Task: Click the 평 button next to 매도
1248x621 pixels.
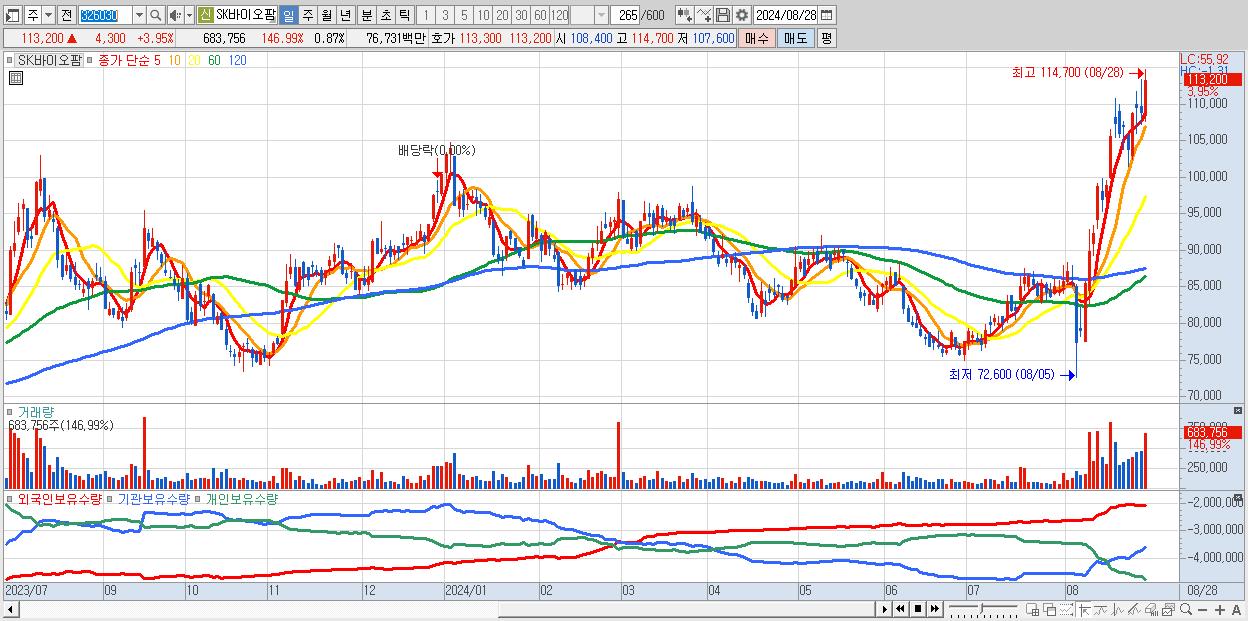Action: 826,38
